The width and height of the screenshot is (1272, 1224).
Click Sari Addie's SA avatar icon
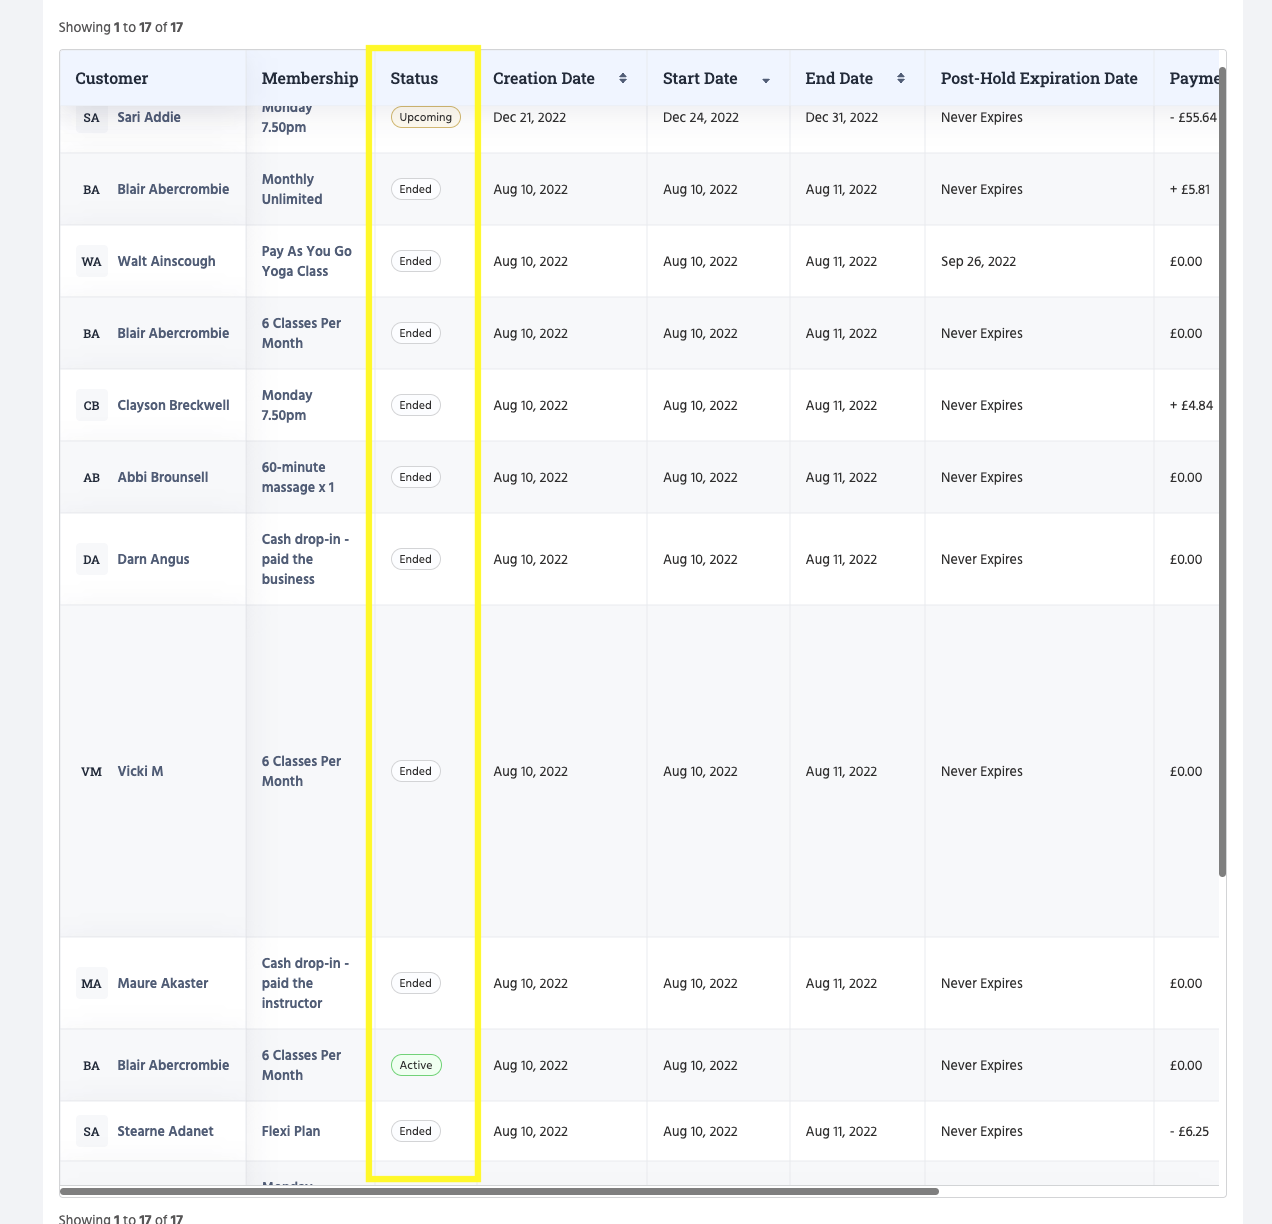[91, 117]
